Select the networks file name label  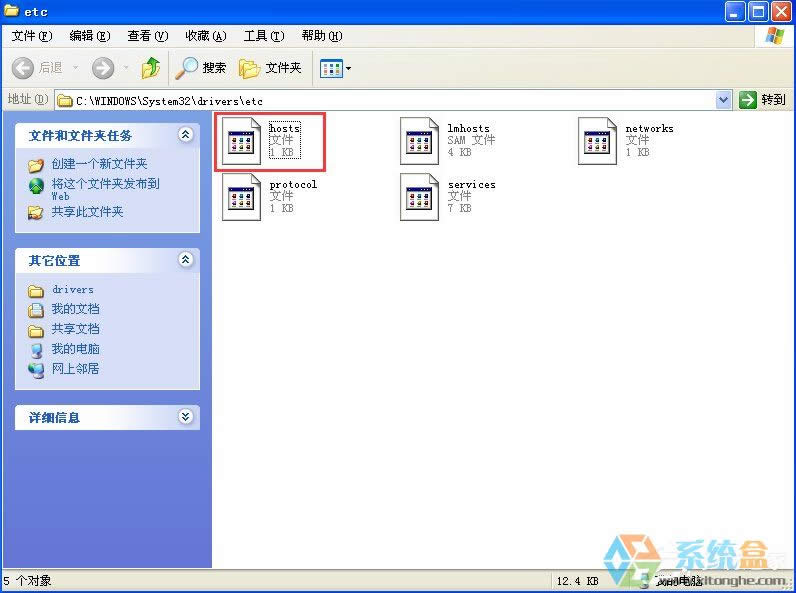point(649,128)
